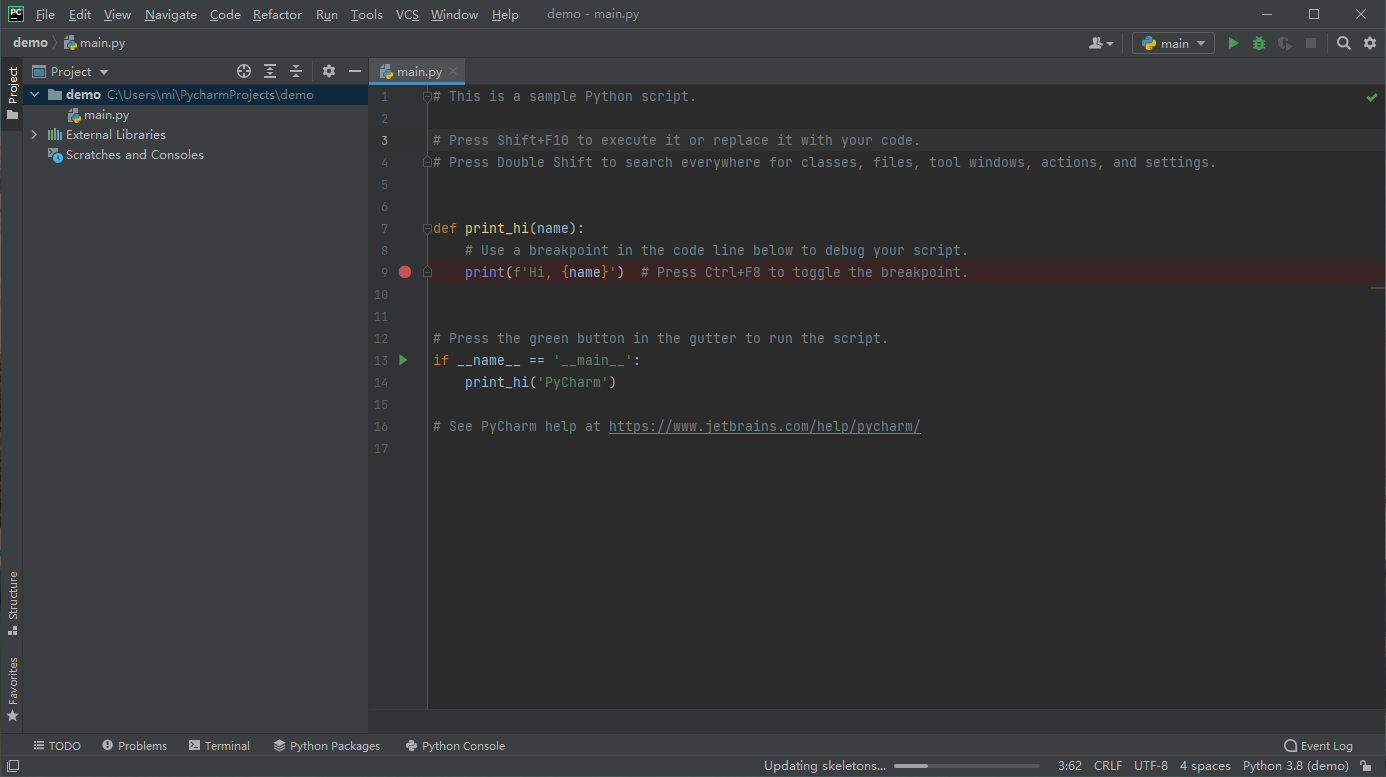The width and height of the screenshot is (1386, 777).
Task: Click the Updating skeletons progress bar
Action: point(966,766)
